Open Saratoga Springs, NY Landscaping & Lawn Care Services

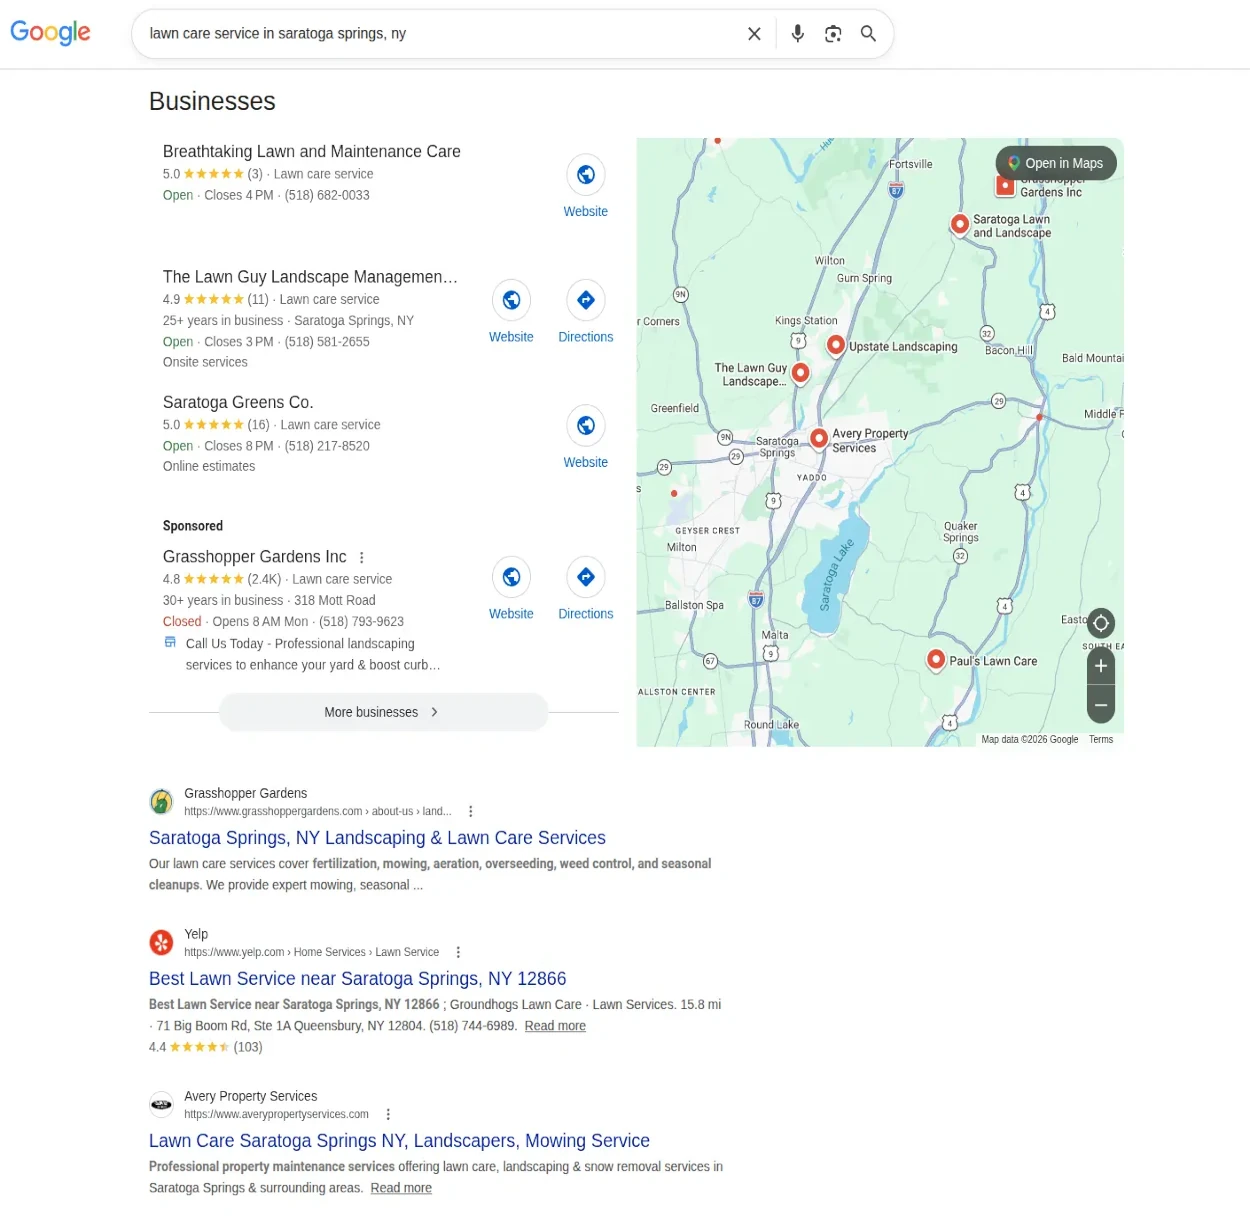[x=377, y=838]
